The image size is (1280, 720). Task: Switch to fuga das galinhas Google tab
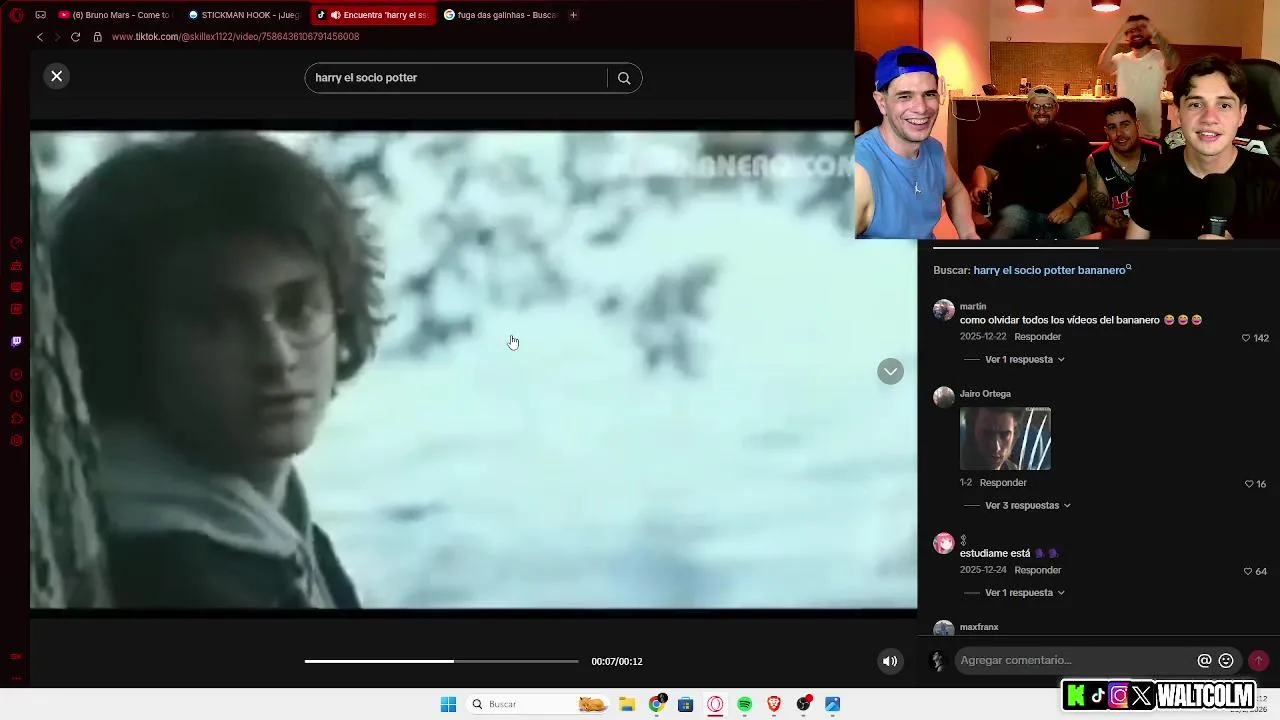tap(500, 15)
